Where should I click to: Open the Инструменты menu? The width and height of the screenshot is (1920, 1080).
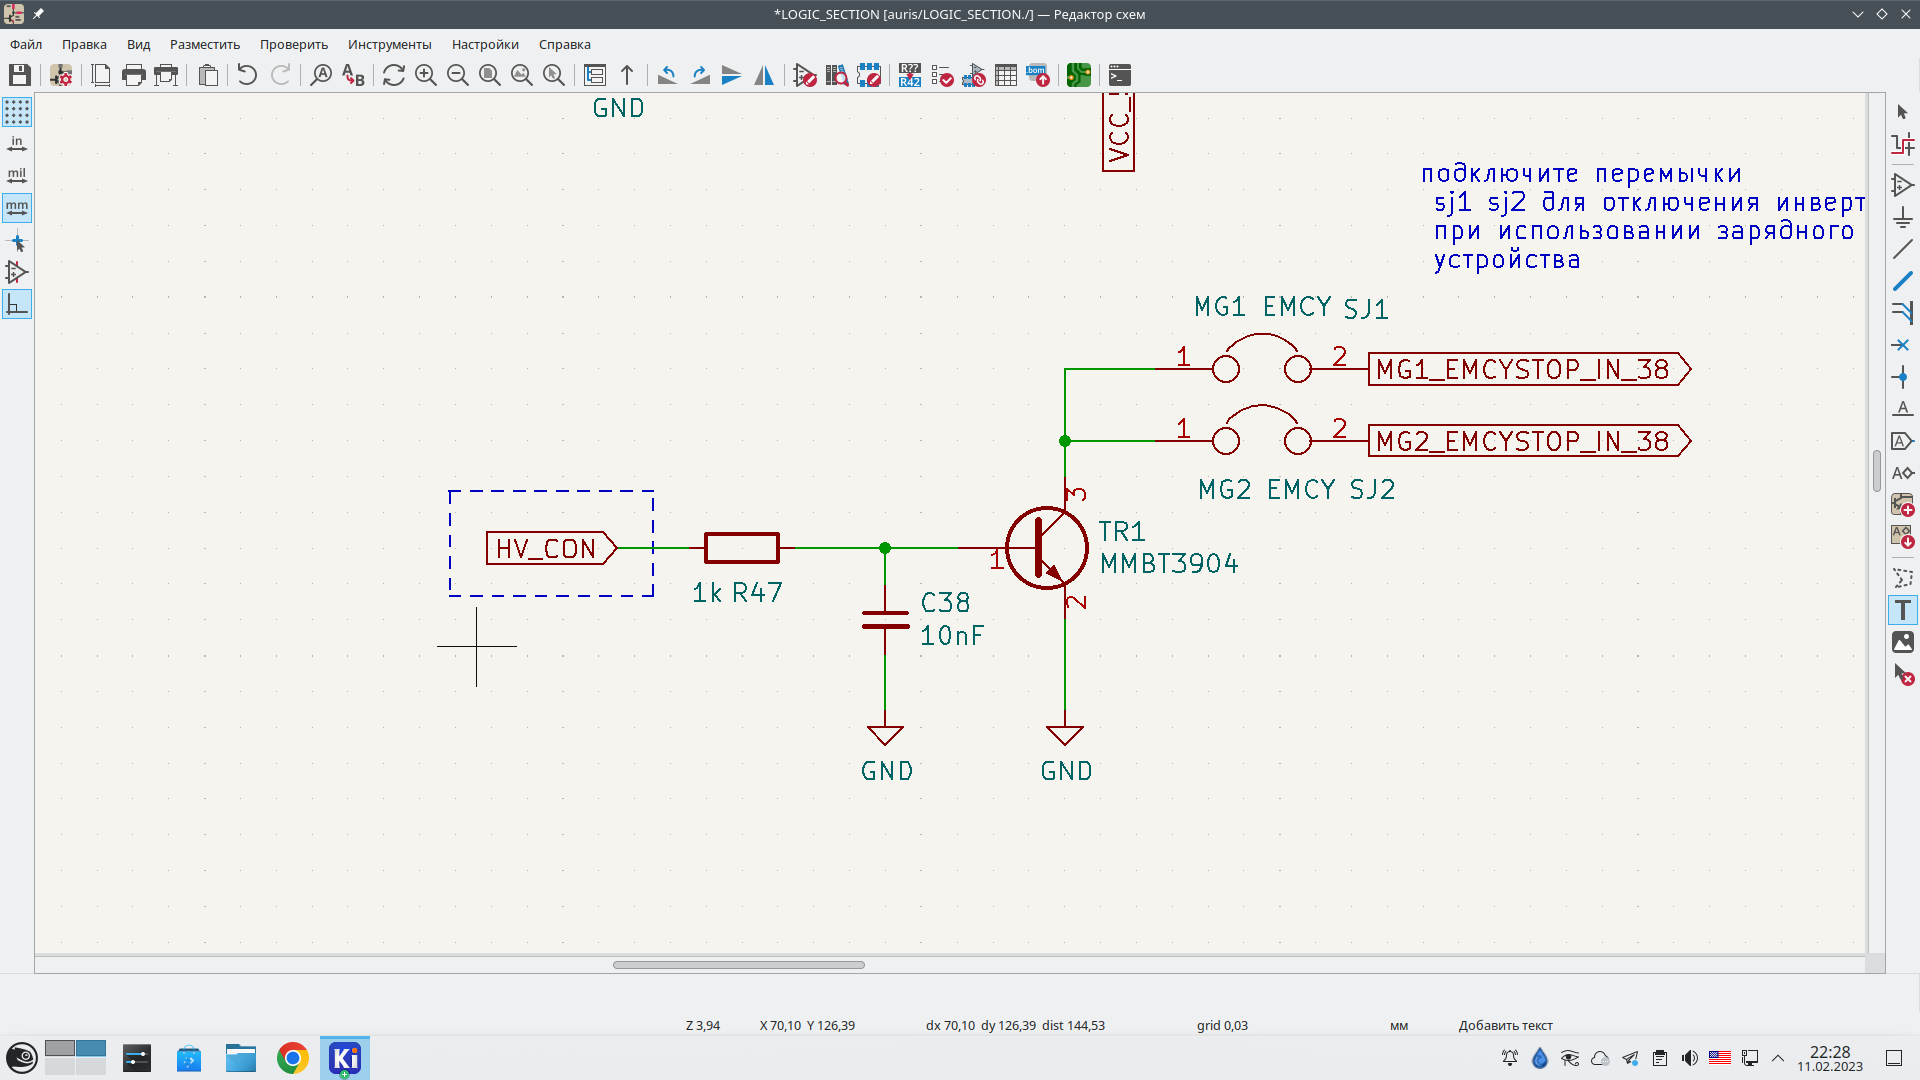(x=389, y=44)
